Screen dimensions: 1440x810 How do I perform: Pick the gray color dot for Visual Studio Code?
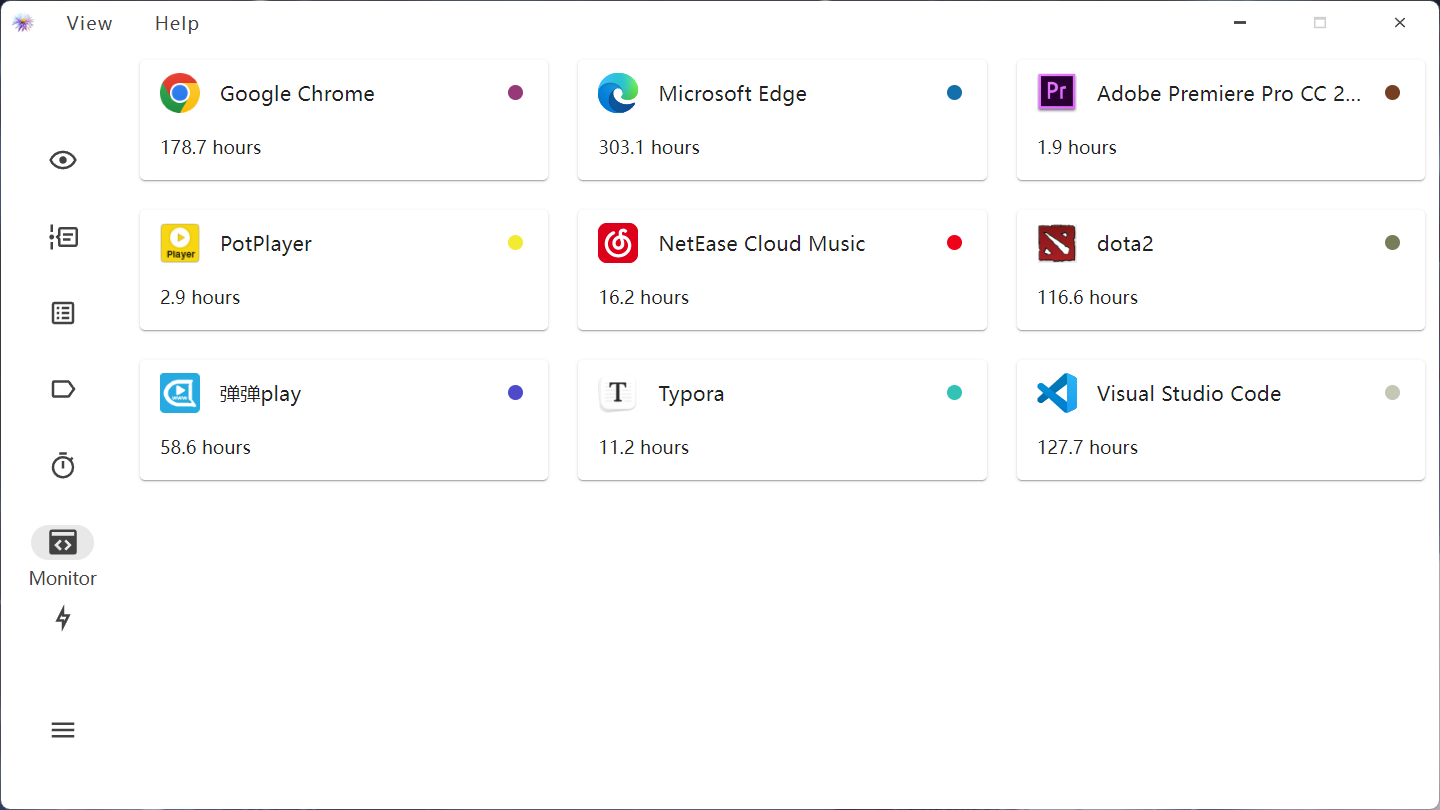coord(1392,393)
